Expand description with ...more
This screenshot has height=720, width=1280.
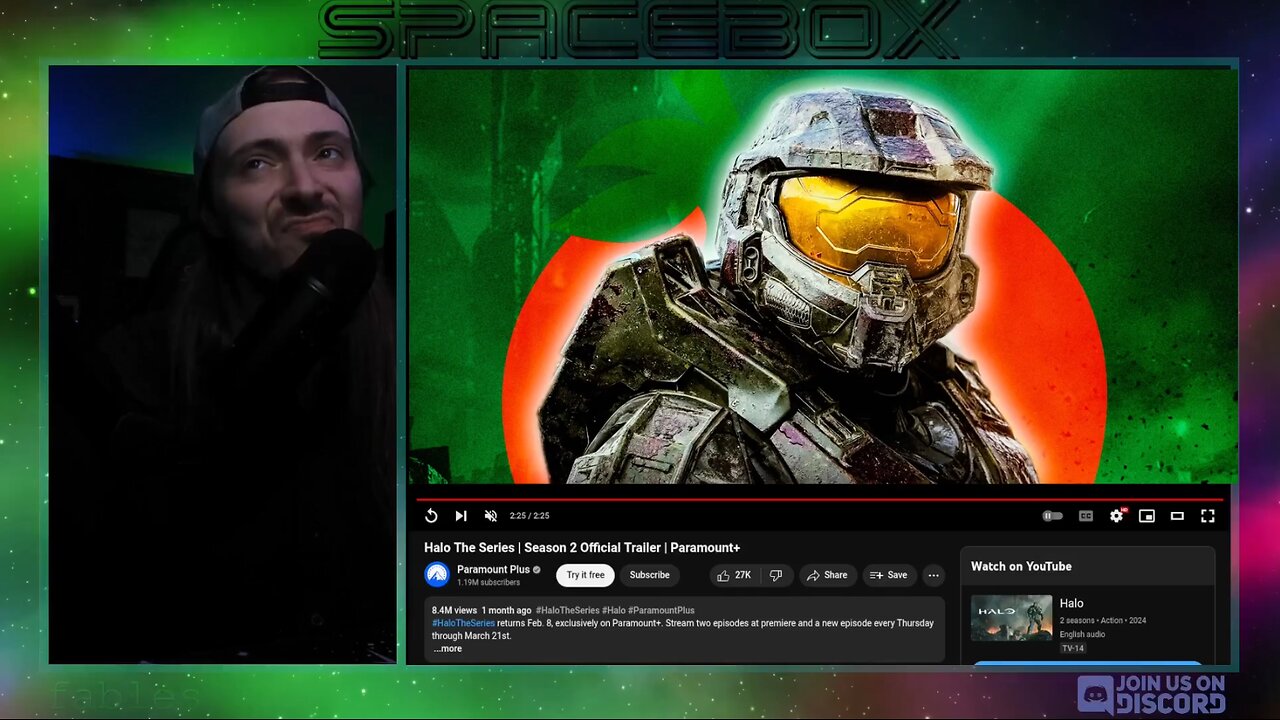coord(447,648)
